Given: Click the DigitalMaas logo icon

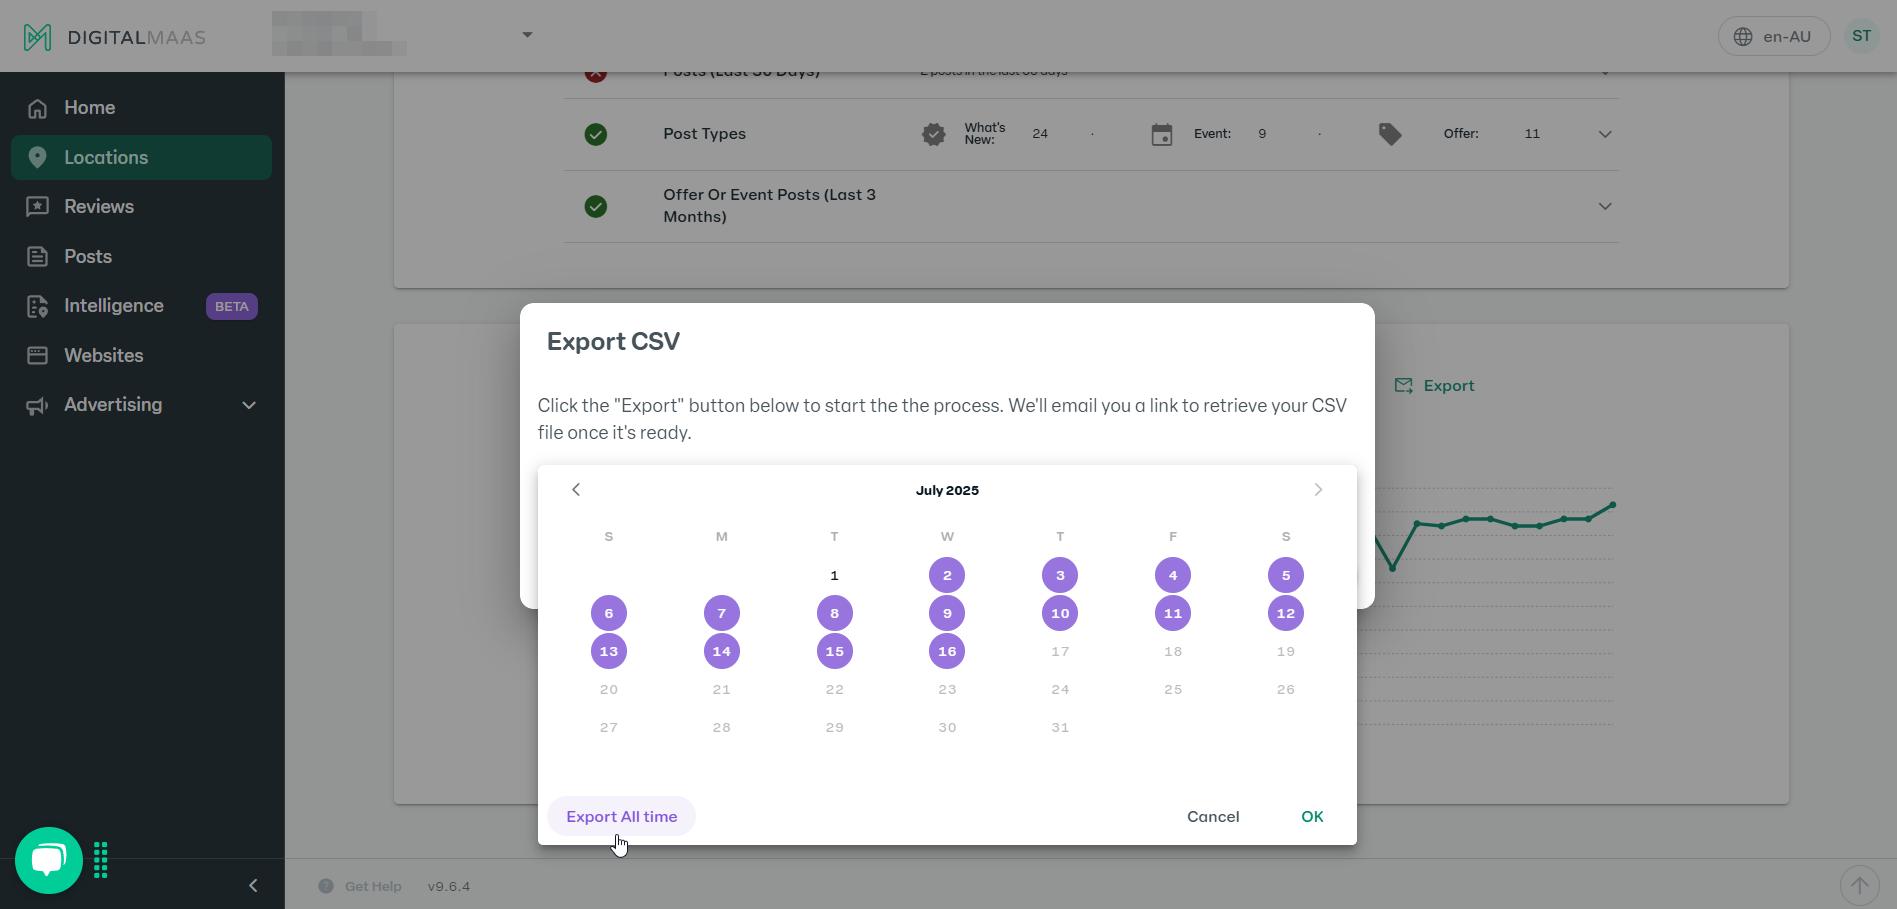Looking at the screenshot, I should coord(37,37).
